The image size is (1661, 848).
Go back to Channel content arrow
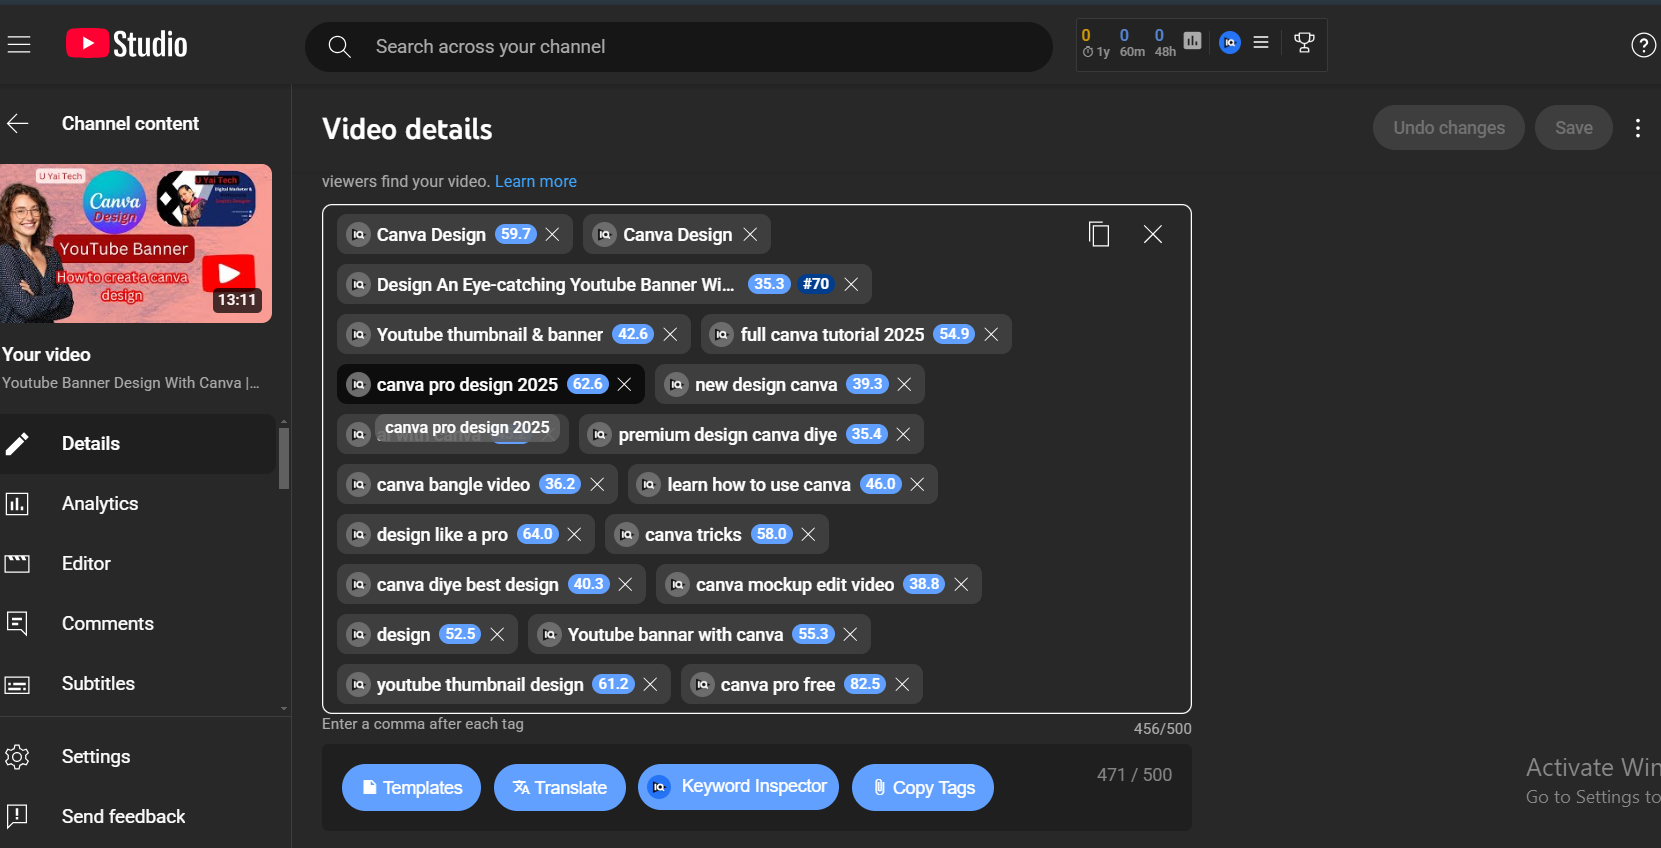pos(18,124)
